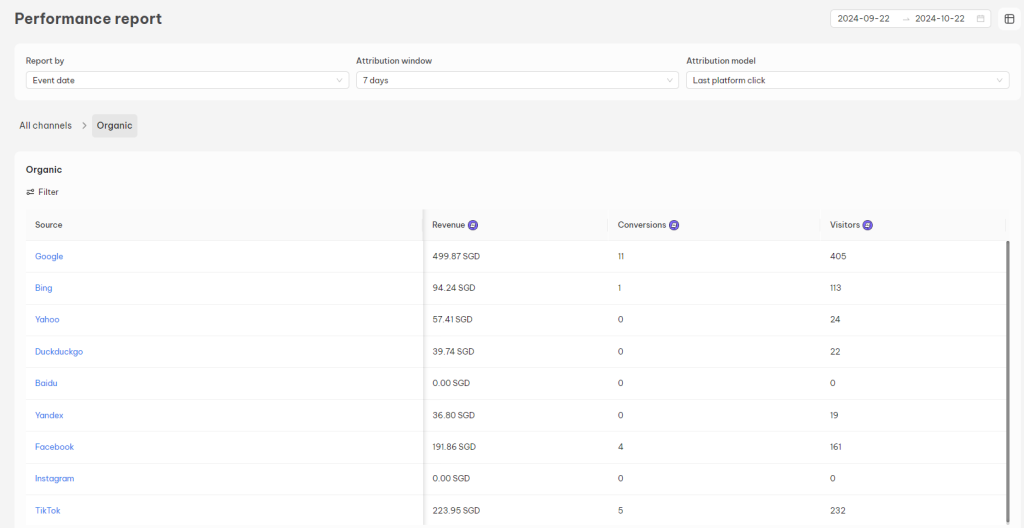Viewport: 1024px width, 528px height.
Task: Click the column settings icon beside date range
Action: pyautogui.click(x=1009, y=19)
